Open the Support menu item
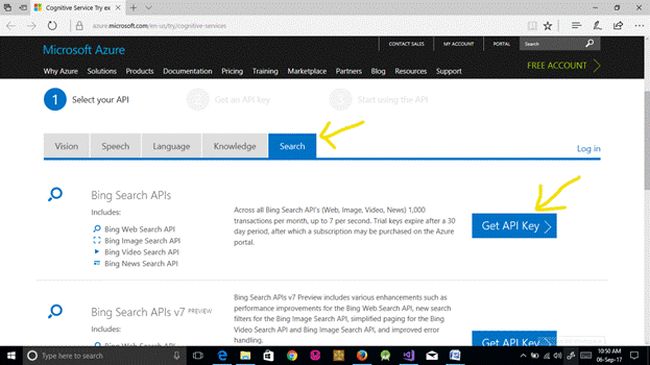The height and width of the screenshot is (365, 650). [449, 71]
